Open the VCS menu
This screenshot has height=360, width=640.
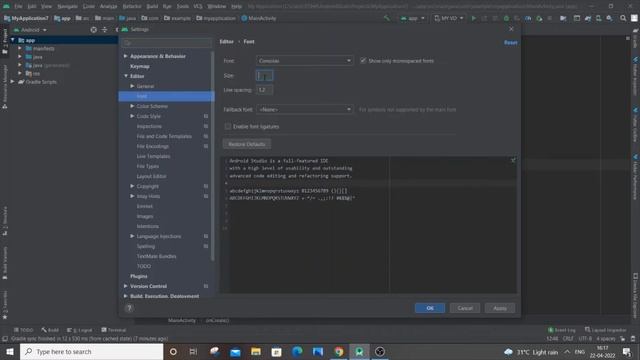[198, 6]
